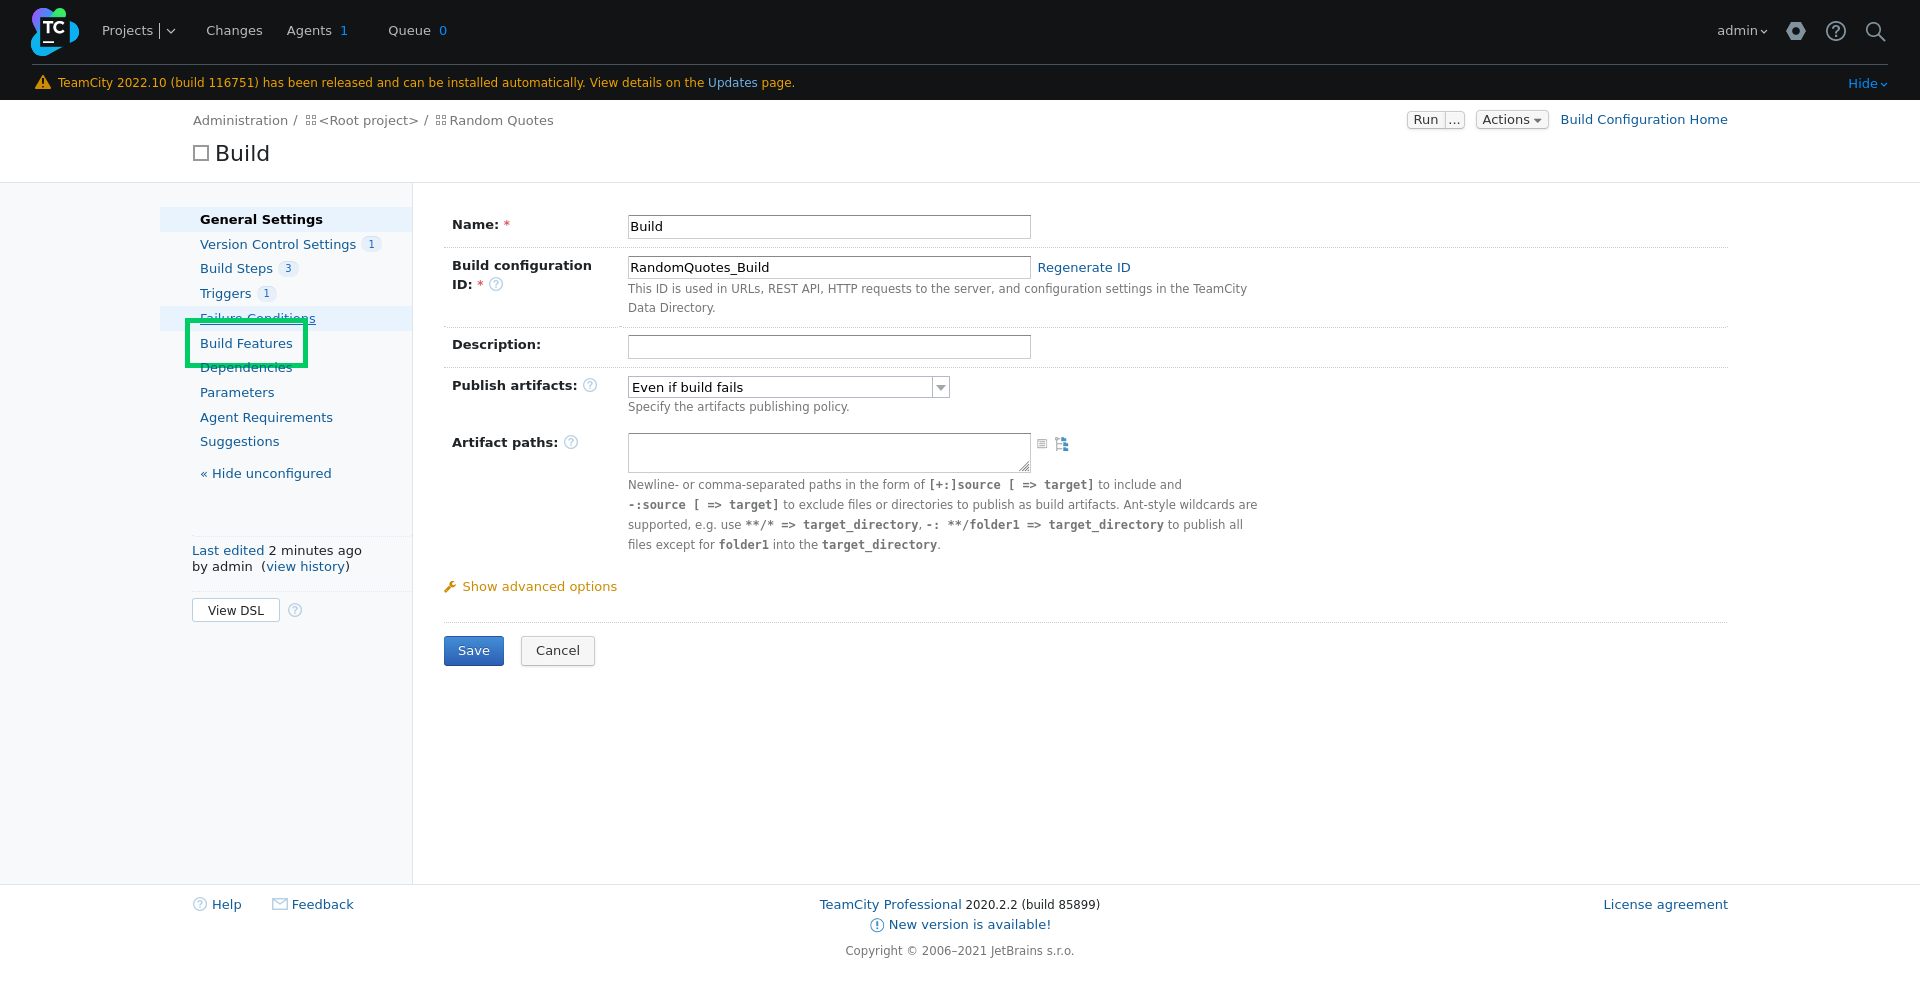1920x995 pixels.
Task: Open Parameters section
Action: point(237,393)
